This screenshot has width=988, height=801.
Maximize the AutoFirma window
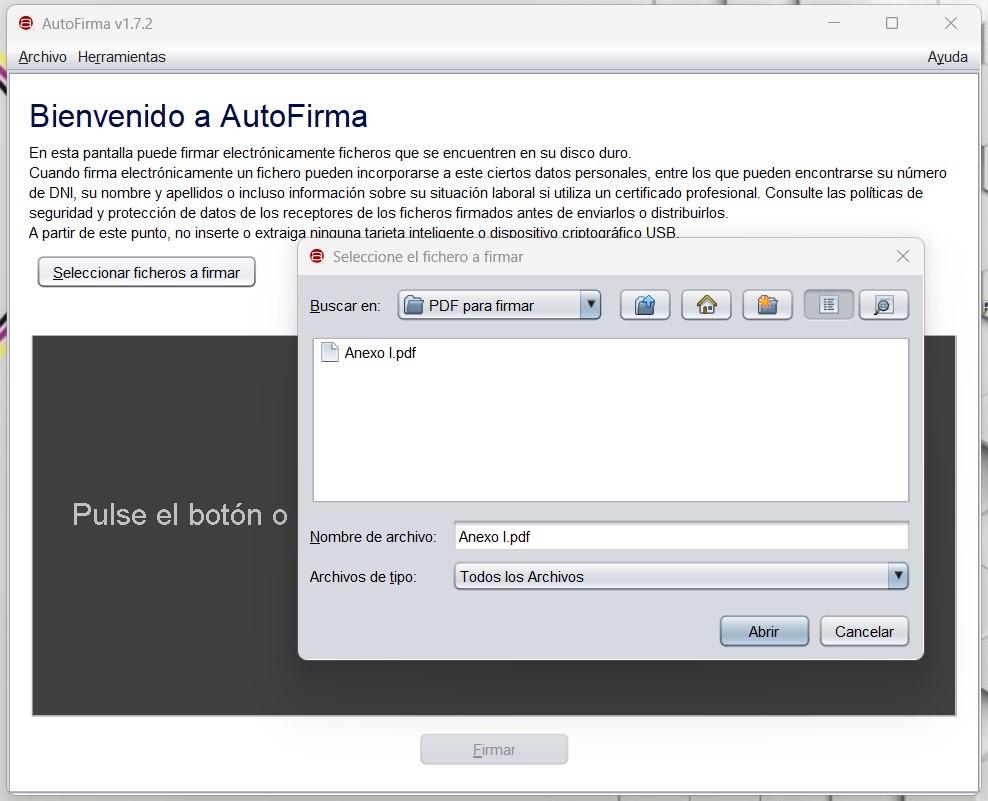[892, 23]
